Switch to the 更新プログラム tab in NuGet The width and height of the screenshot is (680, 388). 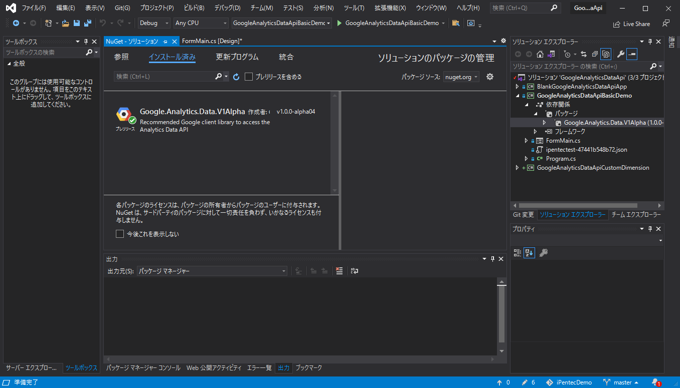[237, 57]
